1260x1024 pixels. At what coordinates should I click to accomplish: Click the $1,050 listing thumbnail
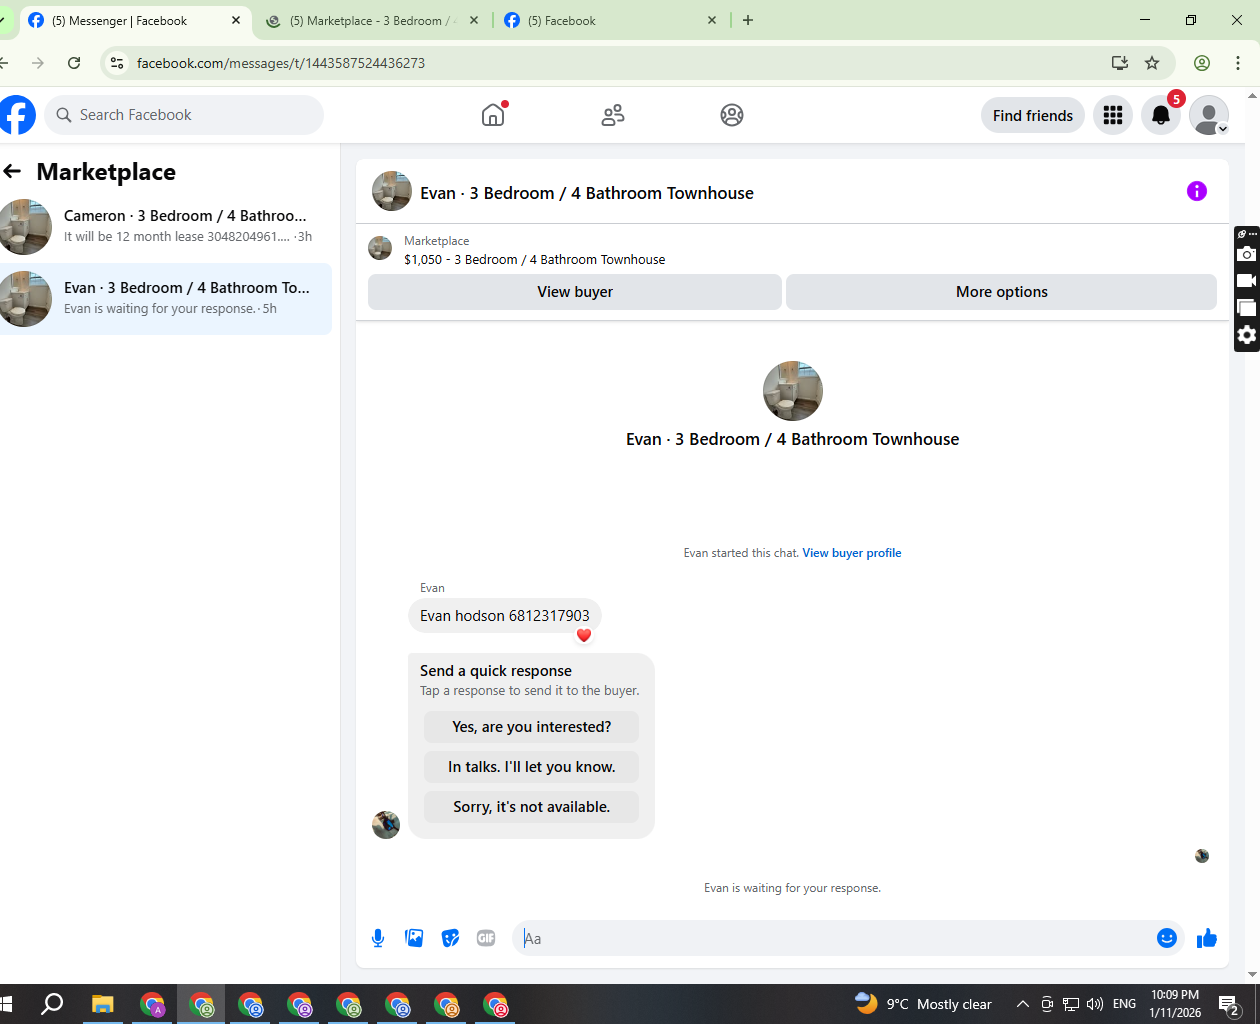click(x=380, y=248)
